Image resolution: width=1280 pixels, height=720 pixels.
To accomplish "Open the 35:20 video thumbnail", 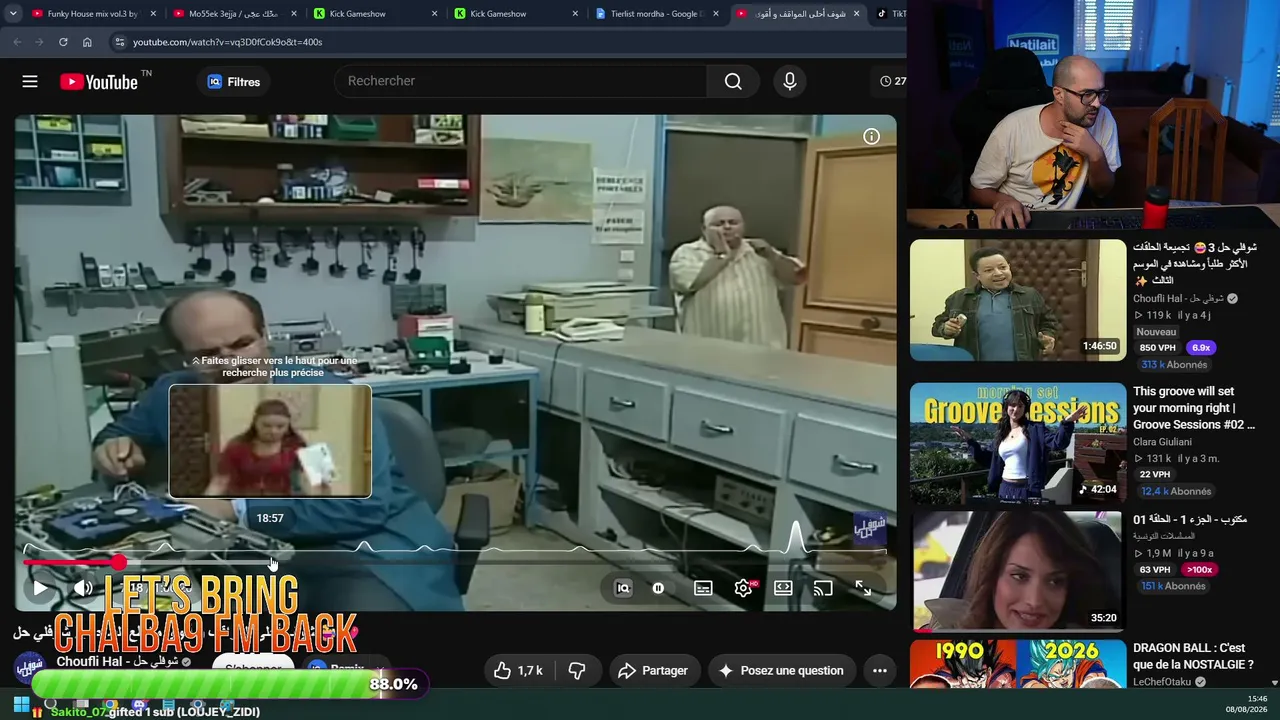I will [x=1018, y=571].
